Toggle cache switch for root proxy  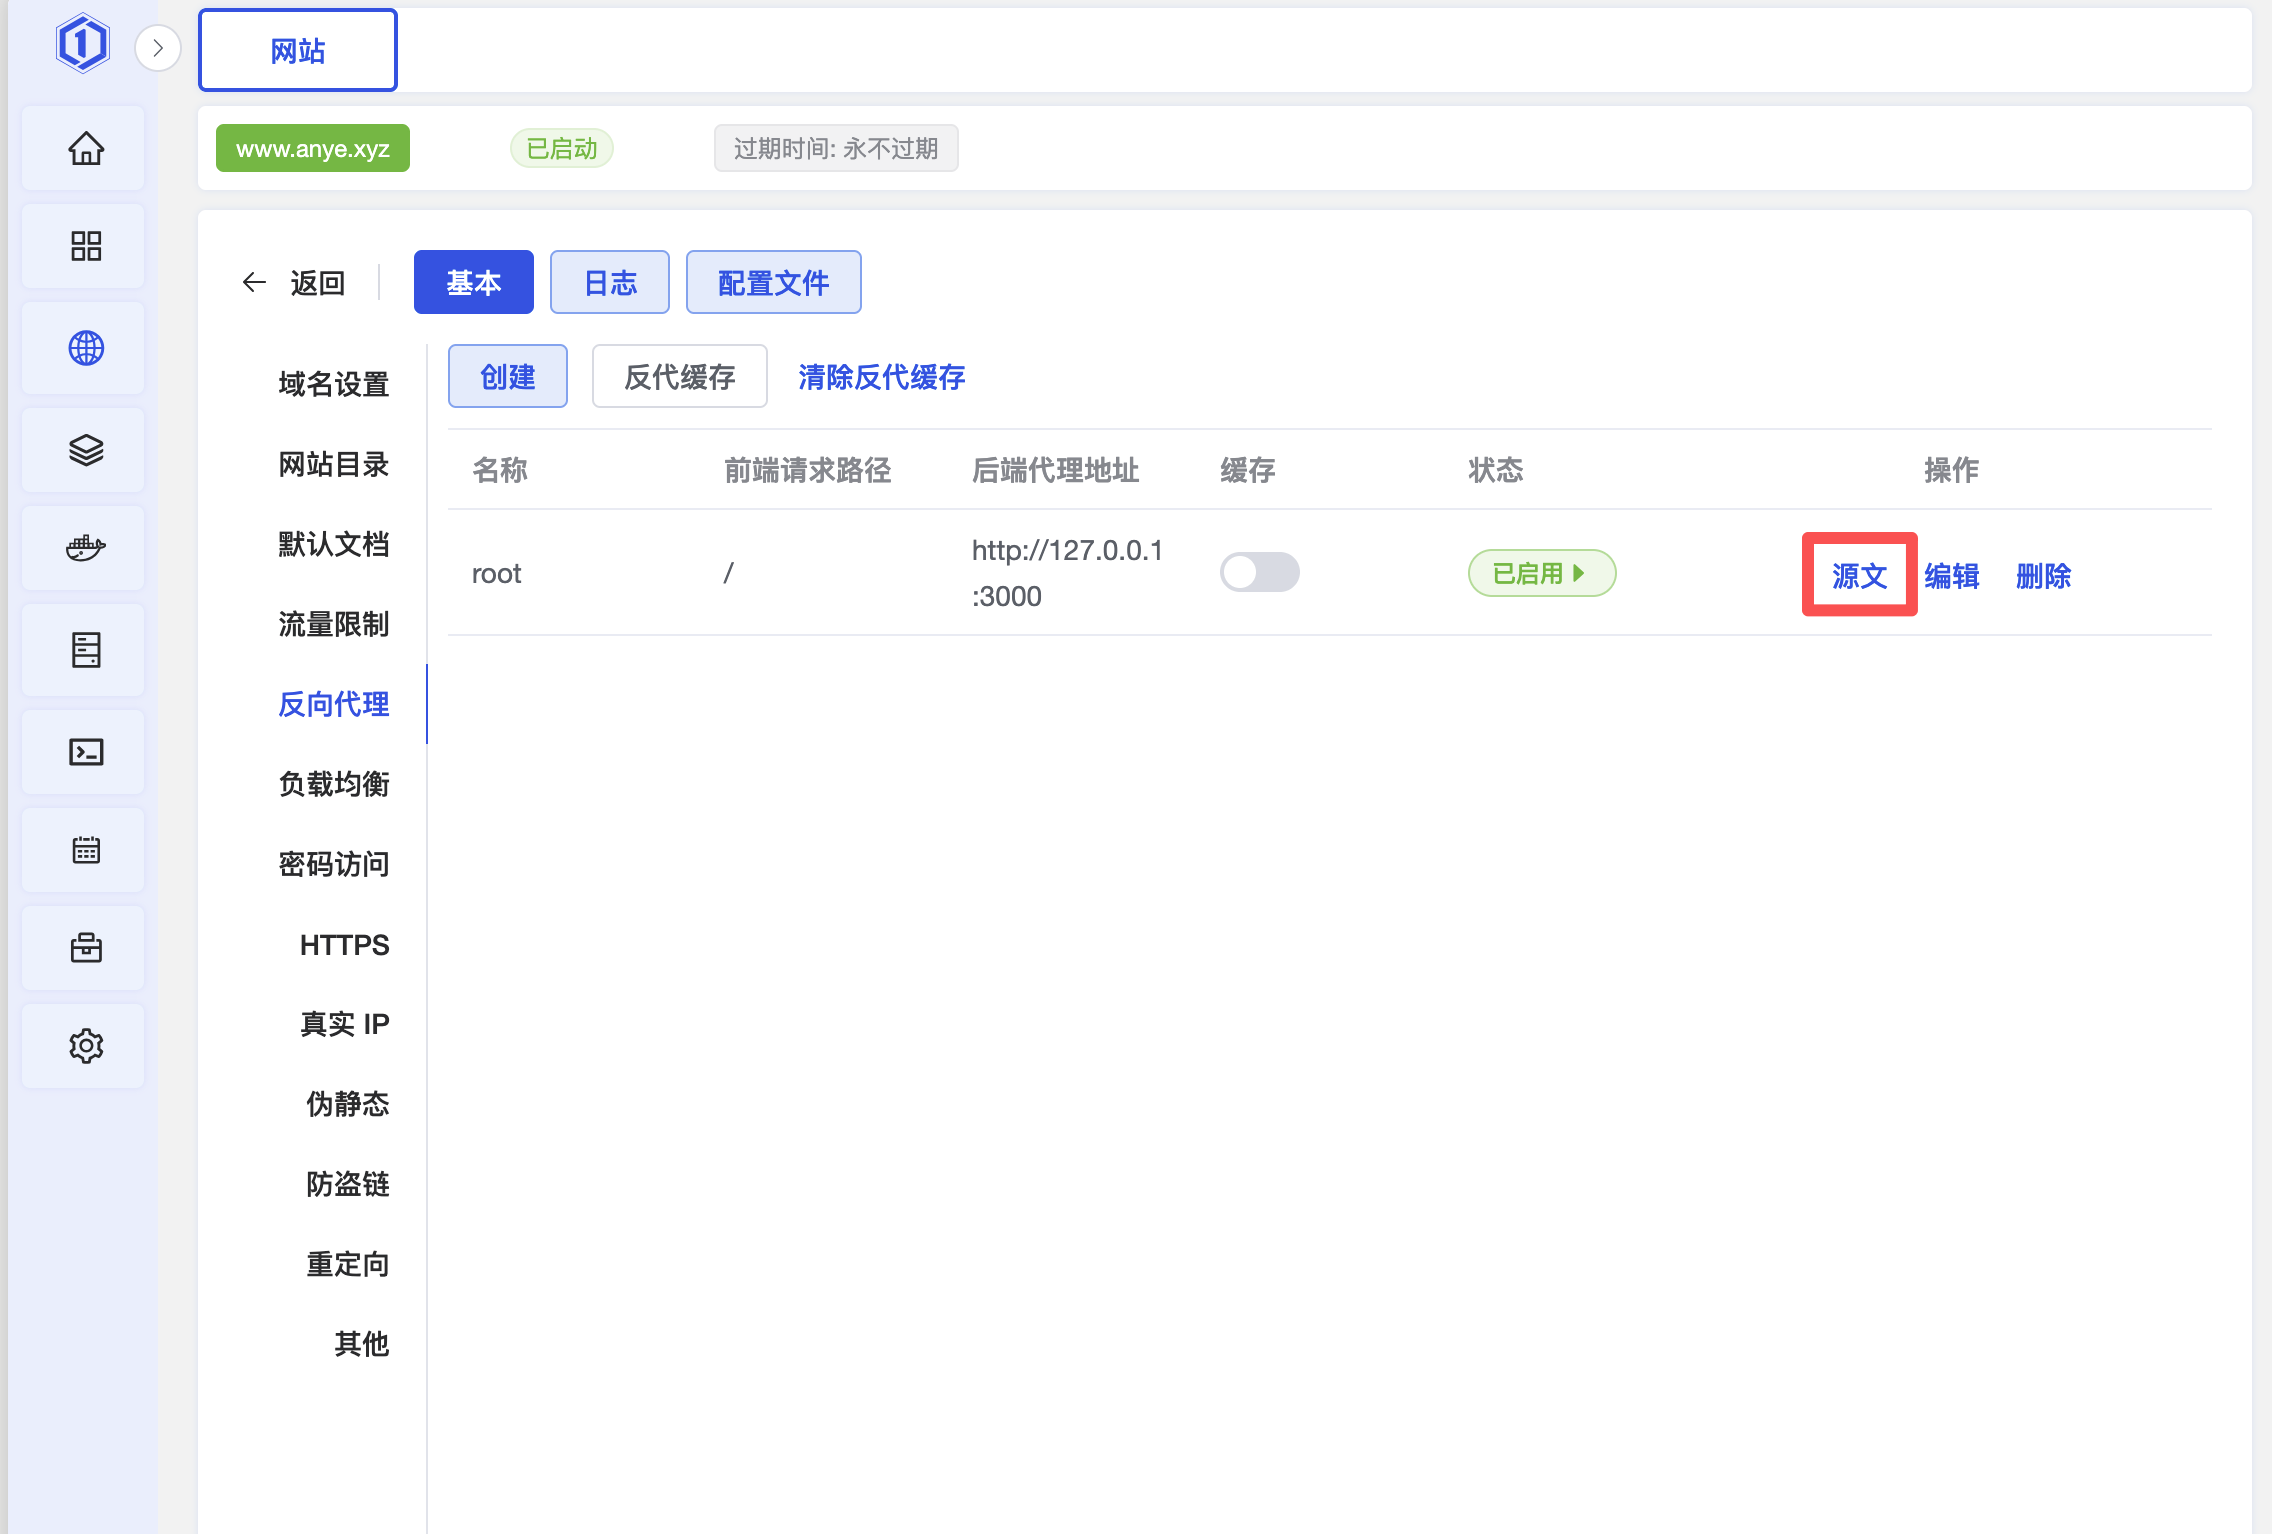pos(1259,573)
